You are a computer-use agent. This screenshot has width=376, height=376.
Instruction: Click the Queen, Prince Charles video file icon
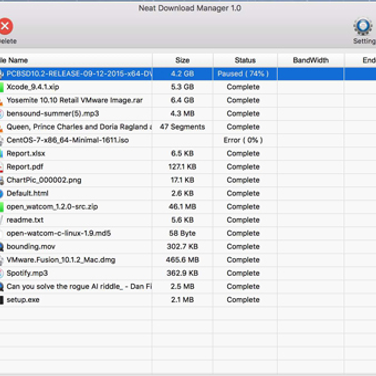point(2,127)
